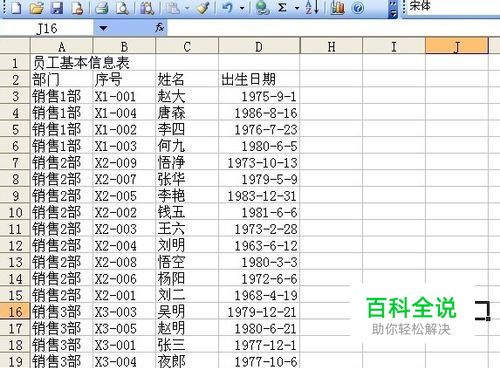500x368 pixels.
Task: Select cell with date 1979-5-9
Action: tap(259, 179)
